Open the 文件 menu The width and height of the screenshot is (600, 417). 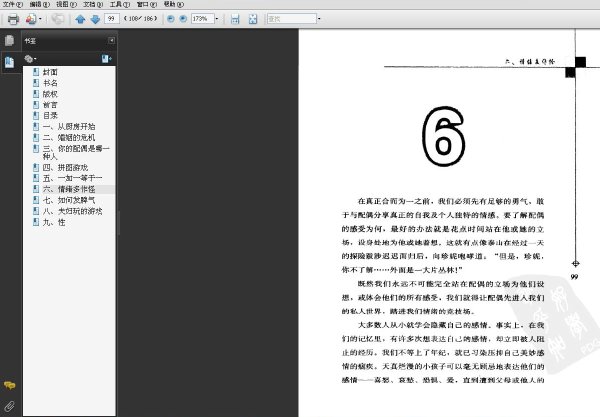click(x=13, y=4)
